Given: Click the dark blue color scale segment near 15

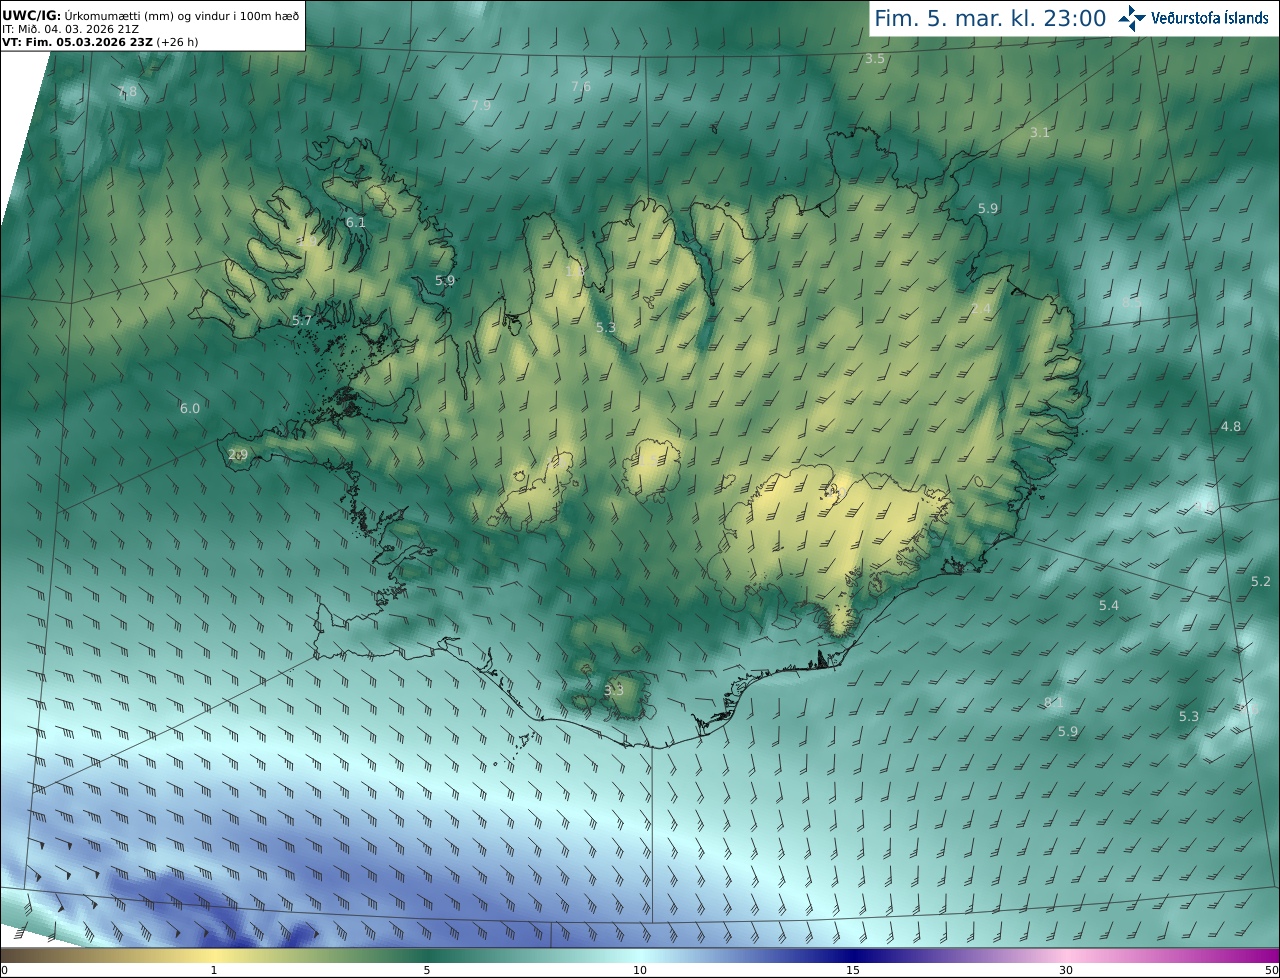Looking at the screenshot, I should (853, 955).
